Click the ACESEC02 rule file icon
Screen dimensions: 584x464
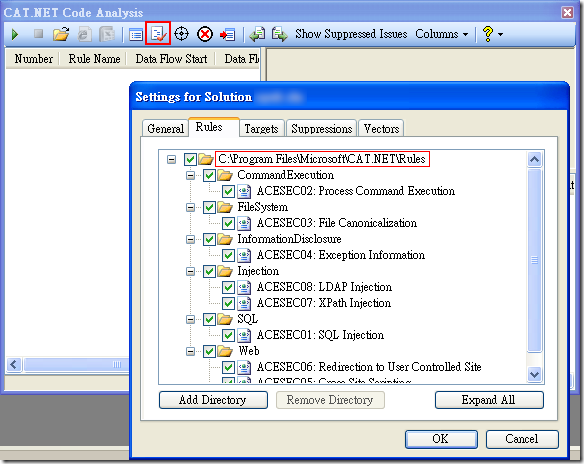pyautogui.click(x=244, y=191)
